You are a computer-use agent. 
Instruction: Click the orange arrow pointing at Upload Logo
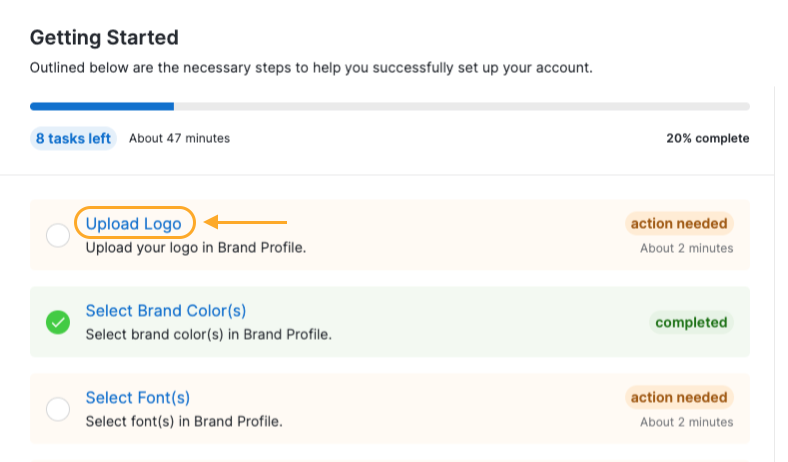pos(246,222)
